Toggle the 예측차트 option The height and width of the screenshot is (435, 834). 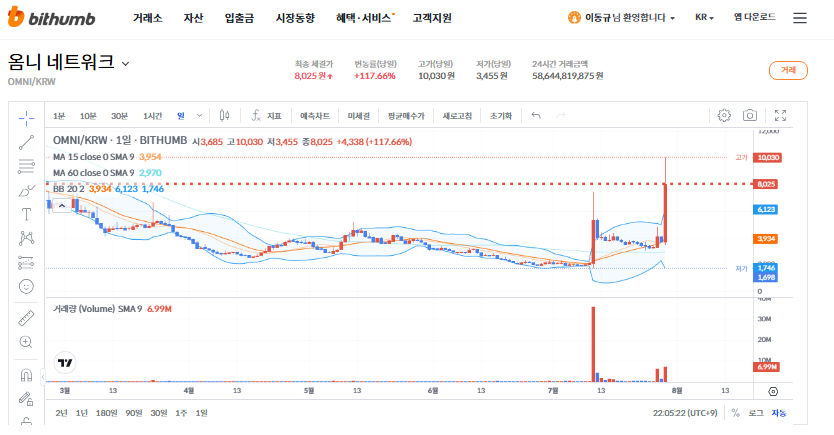click(315, 116)
